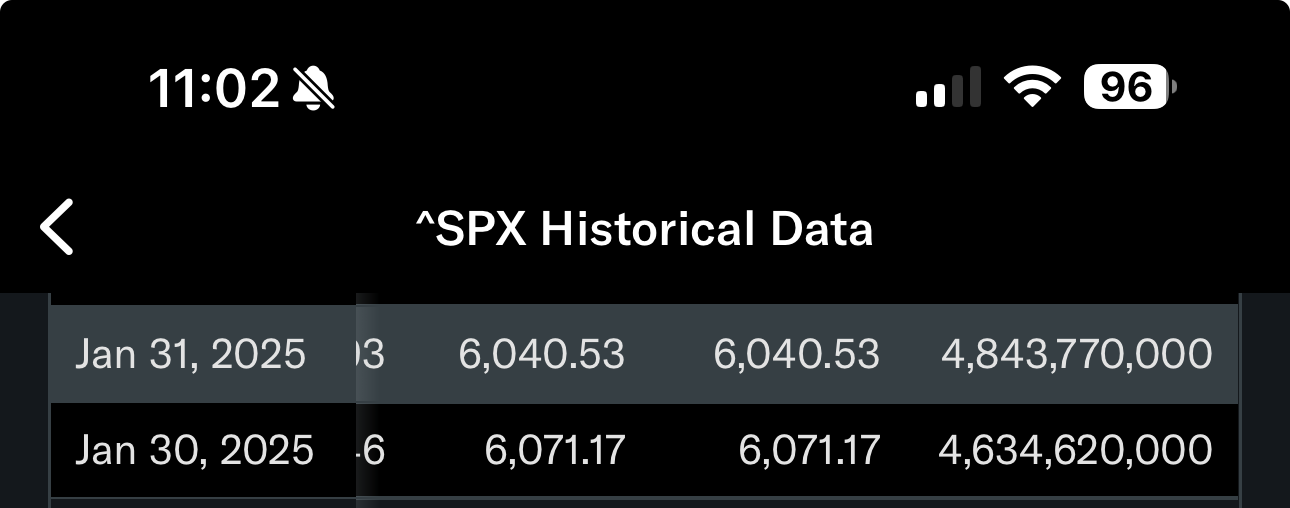Click the partially hidden 03 value
Viewport: 1290px width, 508px height.
click(x=371, y=354)
